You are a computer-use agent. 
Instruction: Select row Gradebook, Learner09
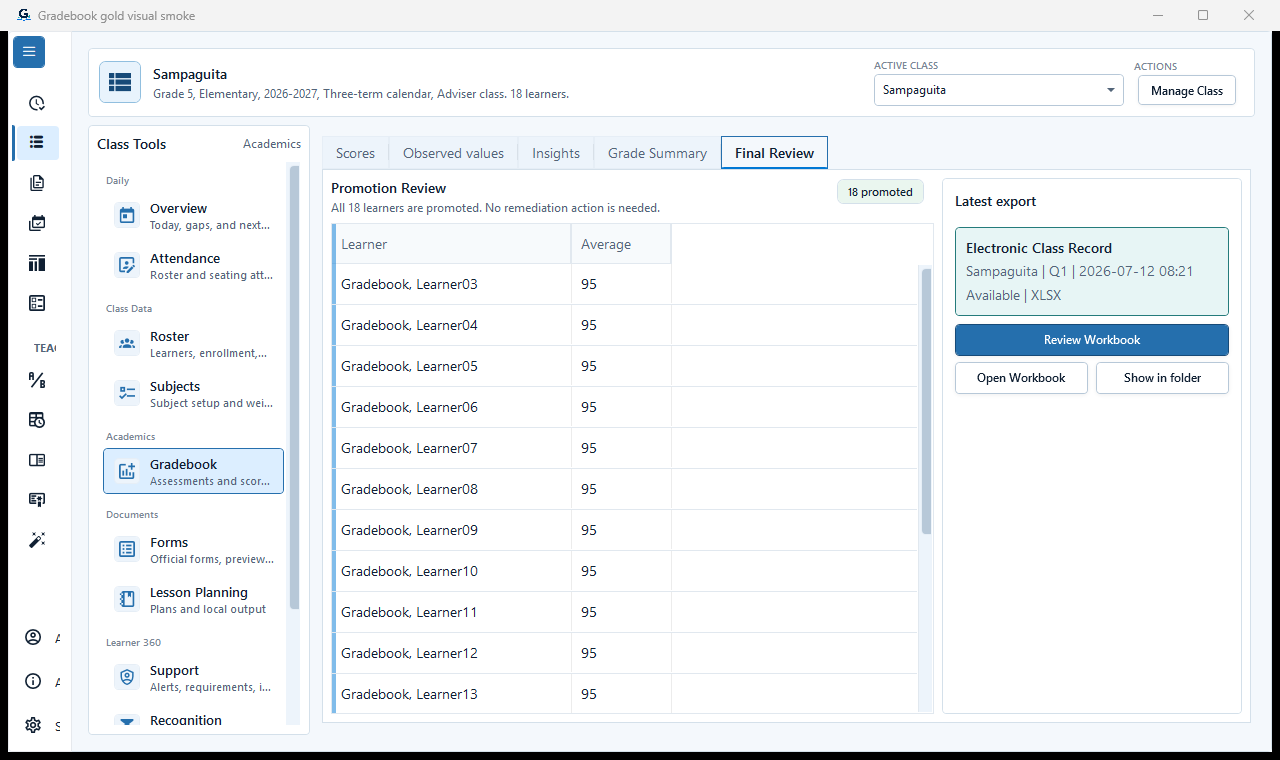coord(625,530)
